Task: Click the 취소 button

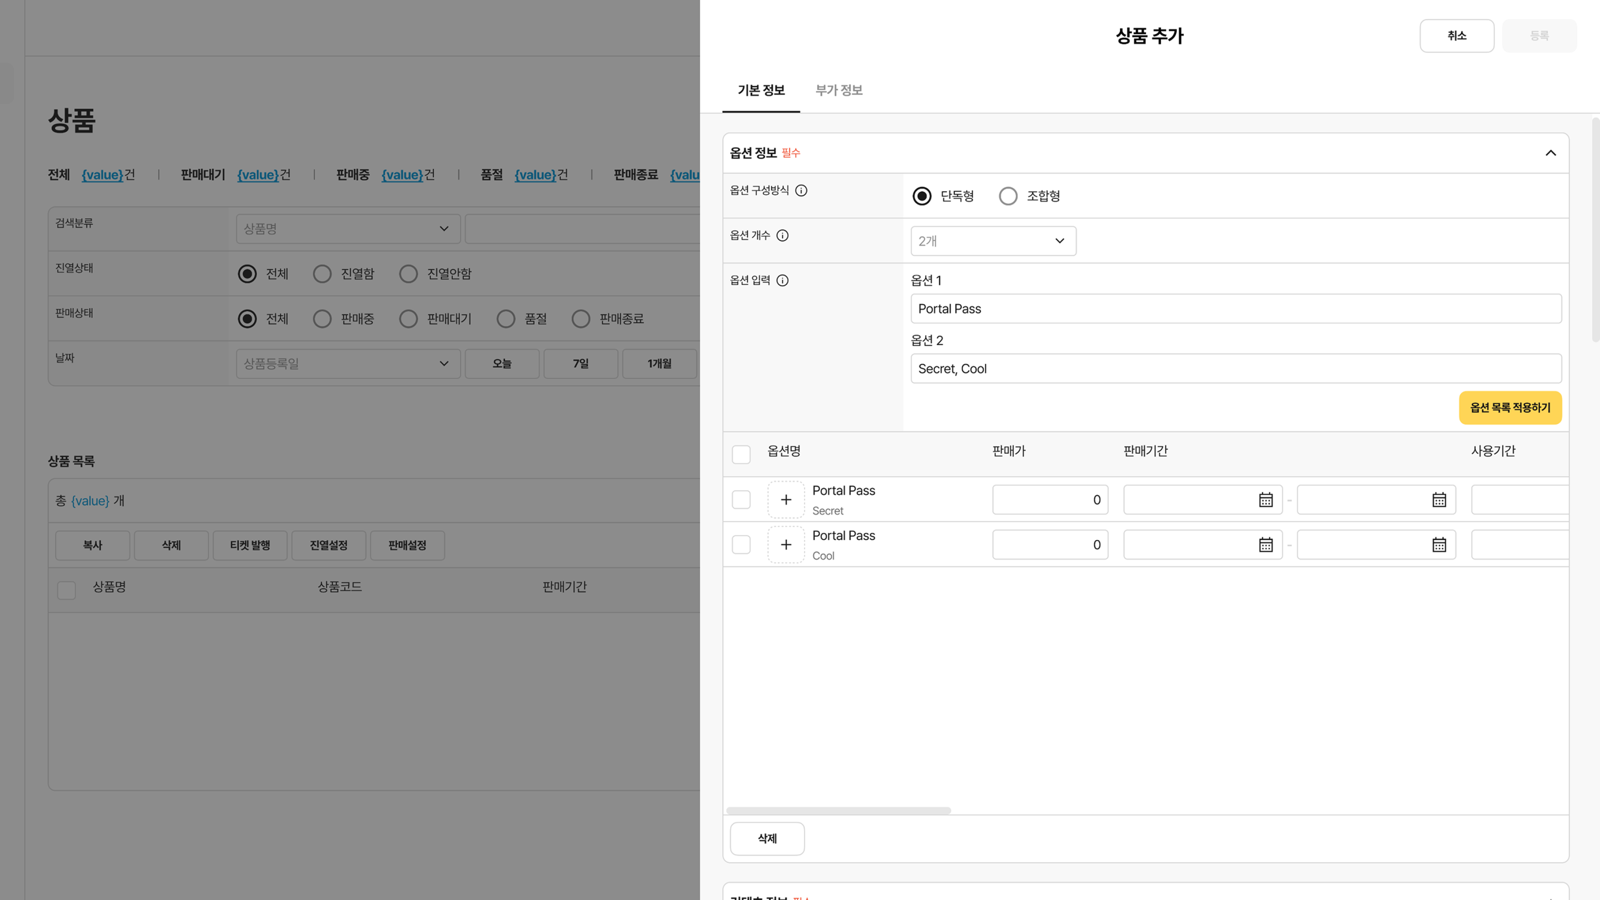Action: click(1457, 36)
